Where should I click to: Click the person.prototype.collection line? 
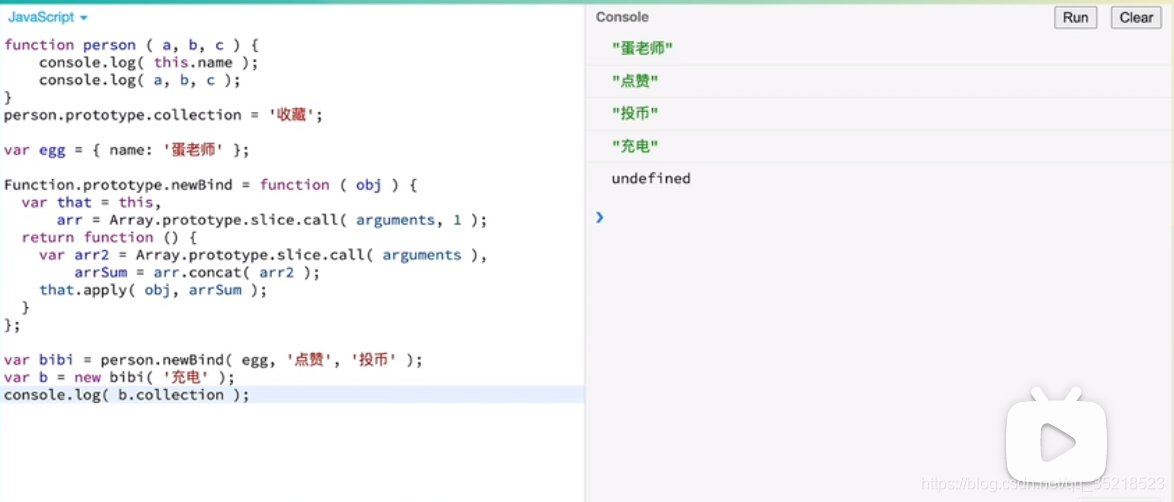pos(162,115)
